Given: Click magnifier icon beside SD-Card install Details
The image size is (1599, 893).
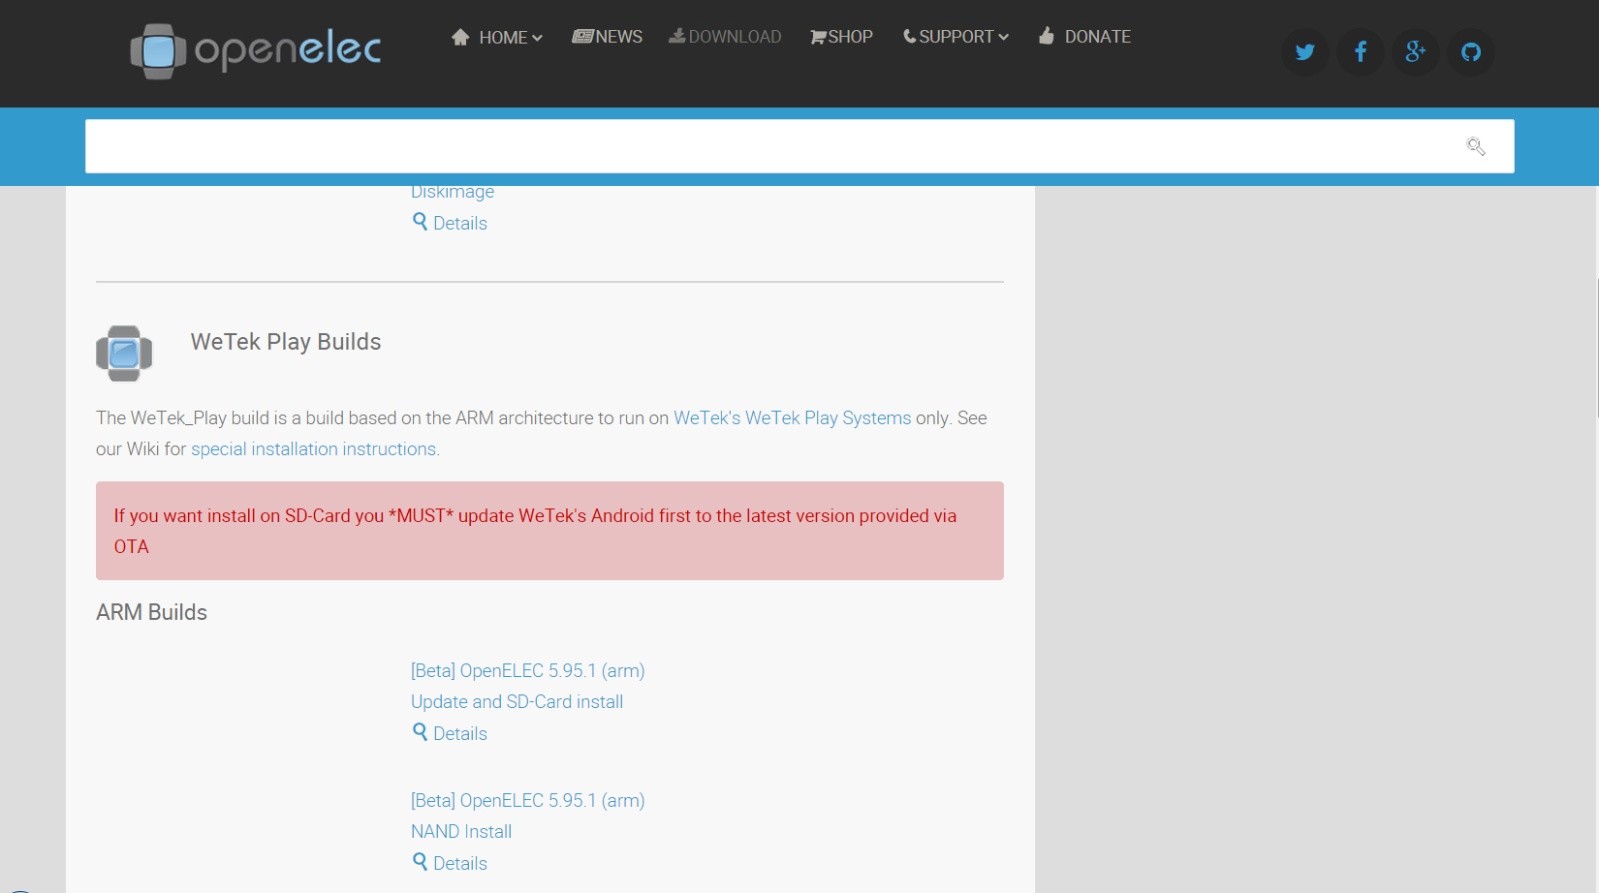Looking at the screenshot, I should 420,731.
